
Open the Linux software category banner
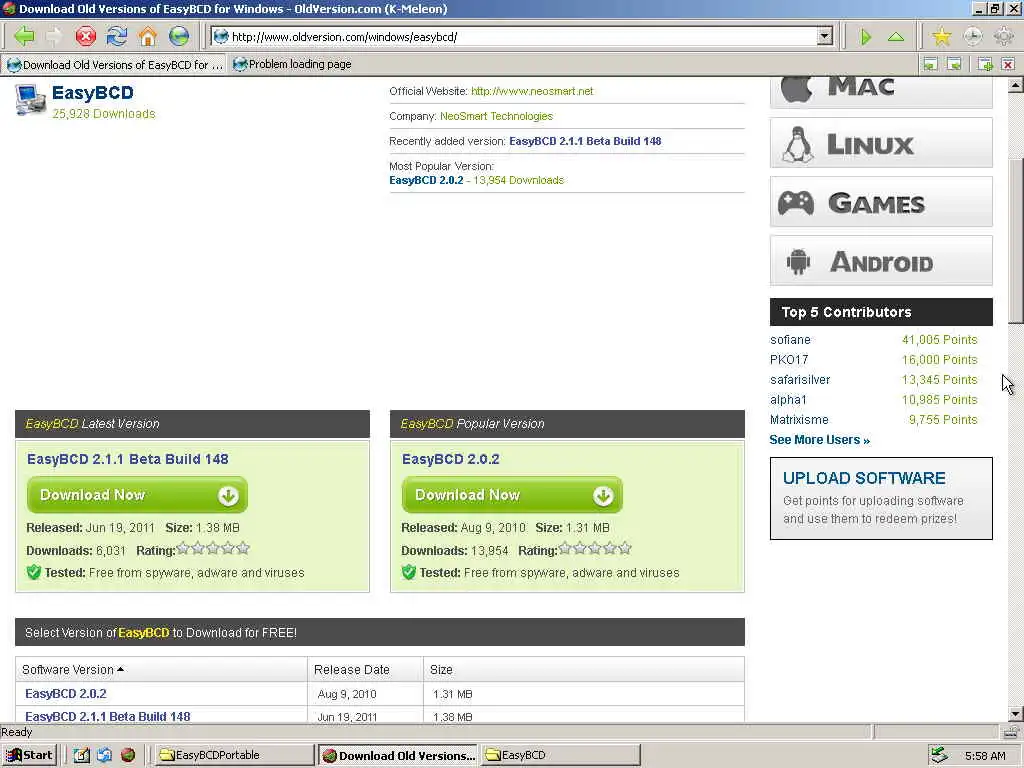pos(881,143)
